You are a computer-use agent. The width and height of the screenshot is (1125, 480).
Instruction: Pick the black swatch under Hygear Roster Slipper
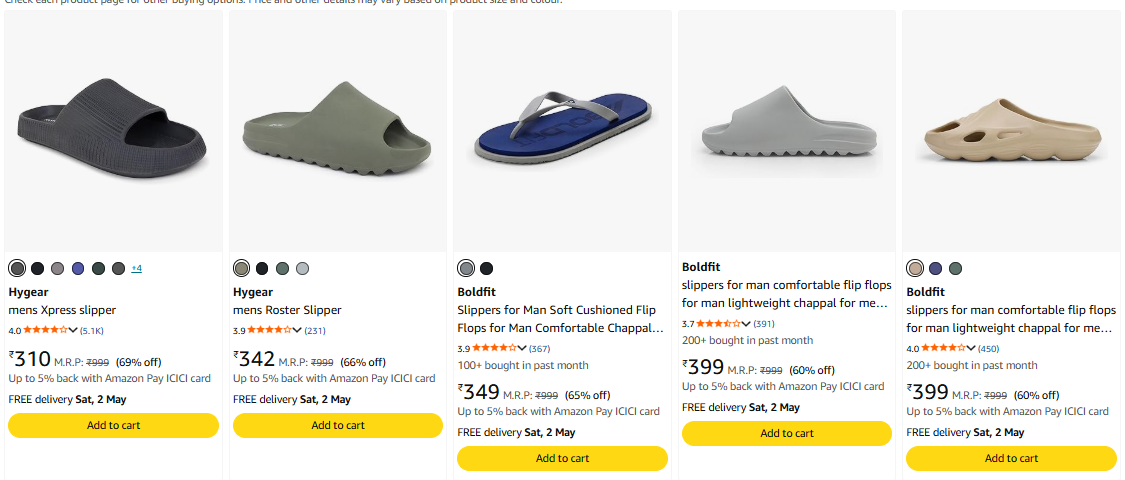point(262,268)
